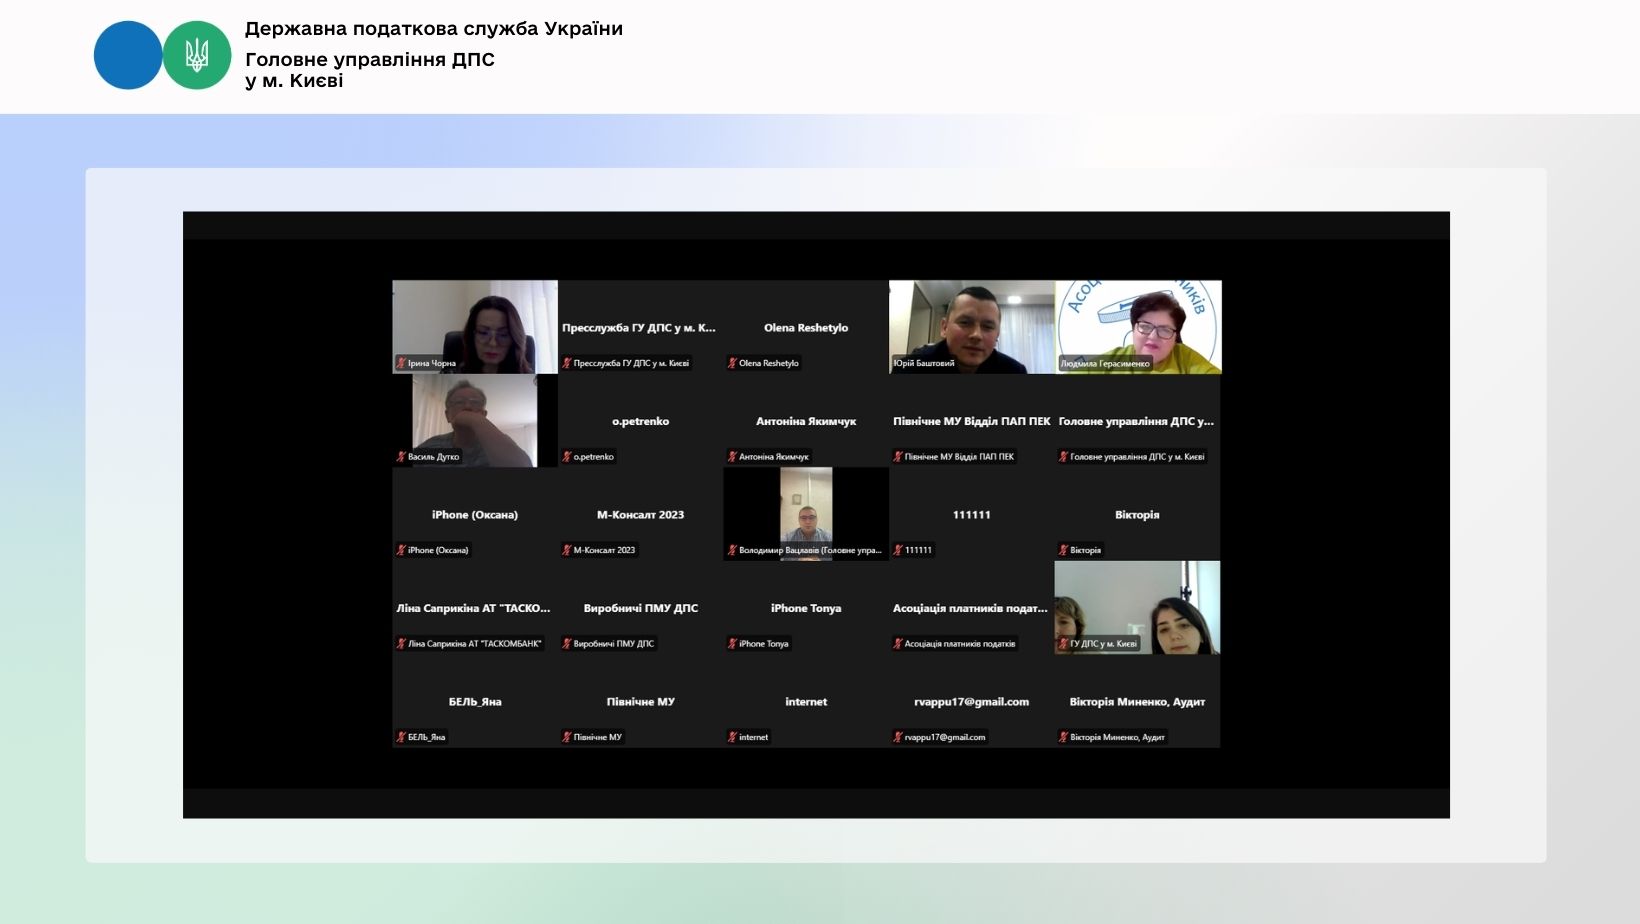Click the Державна податкова служба України heading

coord(433,29)
